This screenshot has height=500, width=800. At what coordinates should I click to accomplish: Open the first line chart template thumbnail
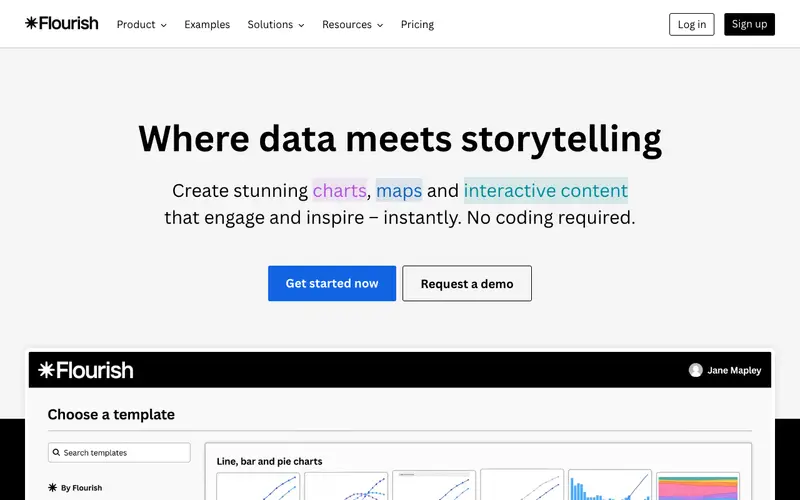(258, 485)
